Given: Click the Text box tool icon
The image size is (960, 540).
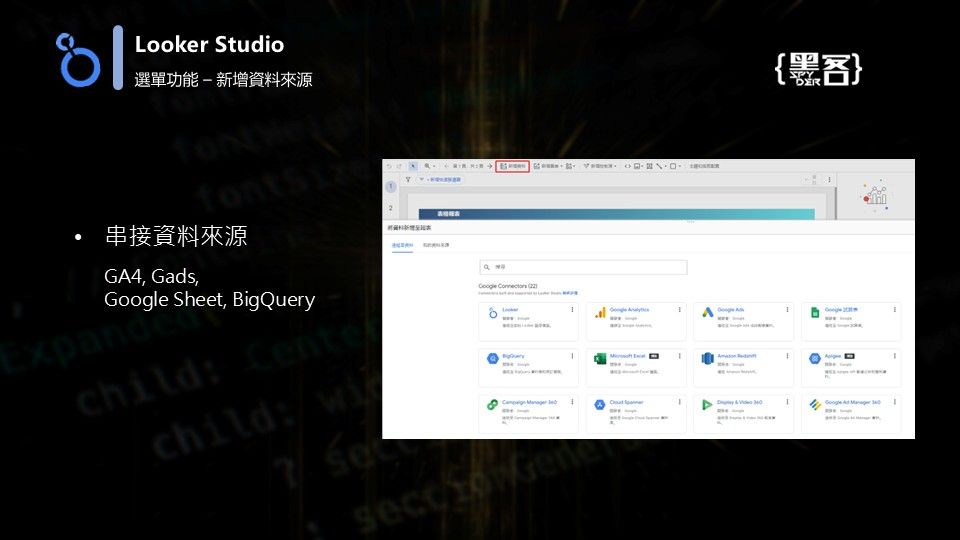Looking at the screenshot, I should point(650,166).
